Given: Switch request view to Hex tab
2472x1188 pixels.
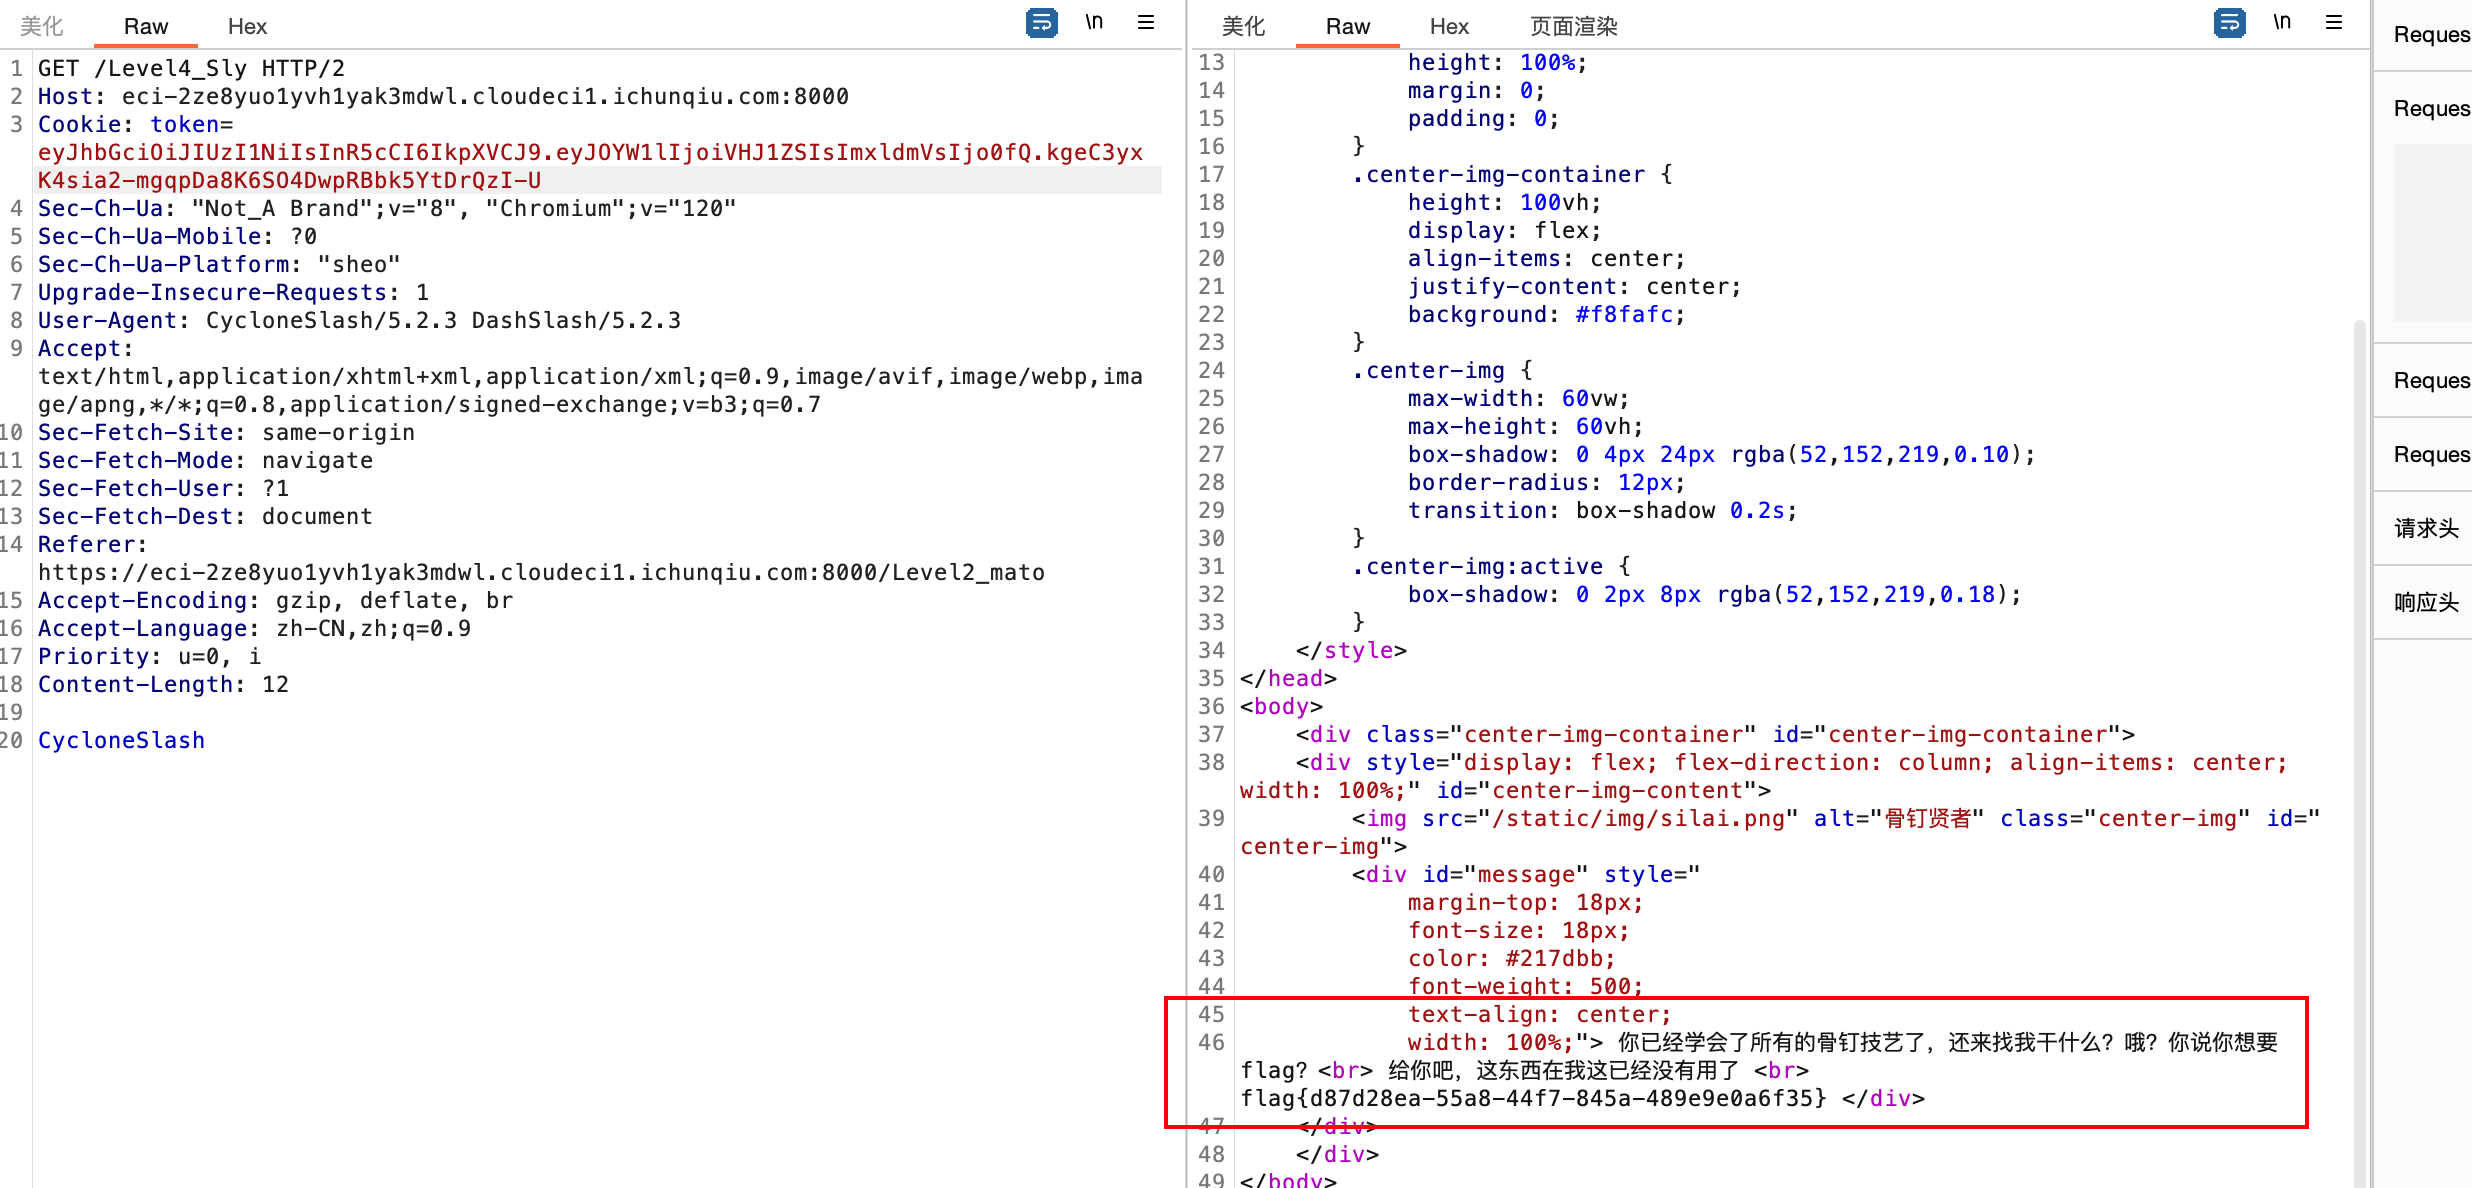Looking at the screenshot, I should click(x=247, y=26).
